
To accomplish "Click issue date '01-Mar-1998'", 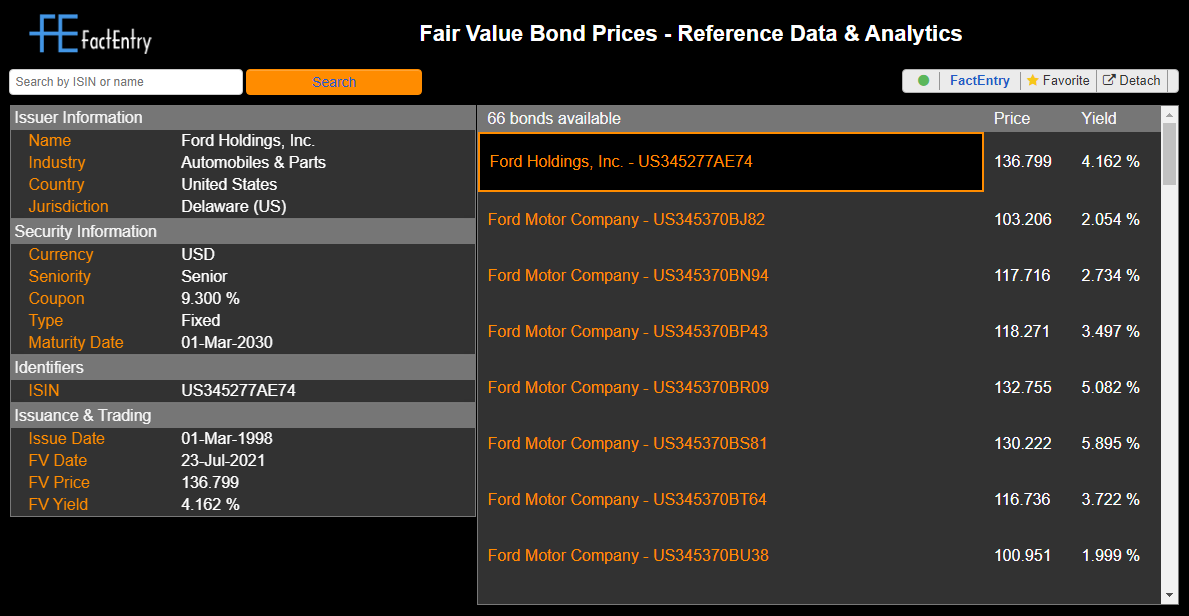I will pos(227,438).
